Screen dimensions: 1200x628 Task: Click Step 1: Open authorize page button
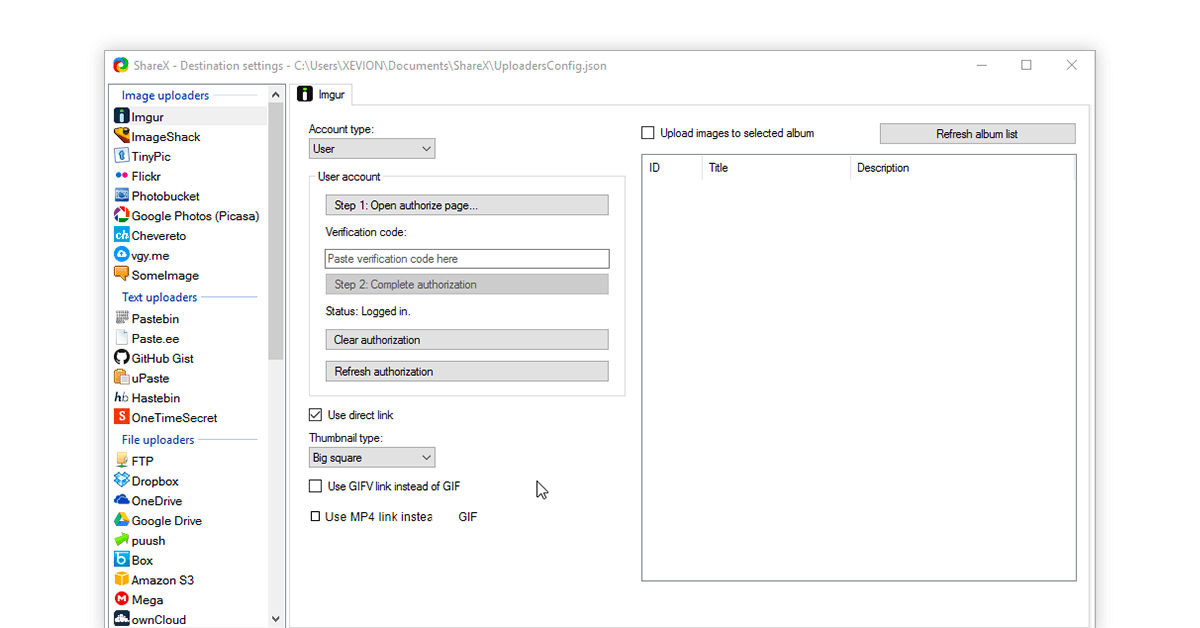coord(467,205)
